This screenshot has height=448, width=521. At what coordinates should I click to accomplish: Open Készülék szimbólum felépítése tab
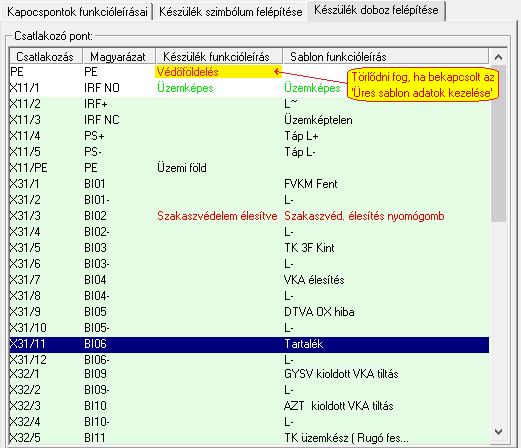coord(230,12)
